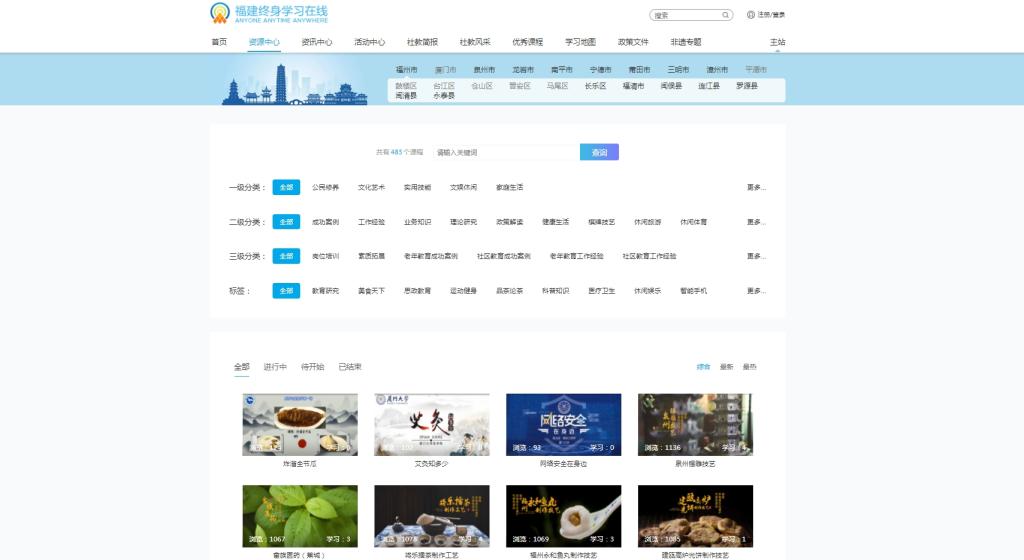Select 福州市 in the city list
Viewport: 1024px width, 560px height.
click(x=406, y=70)
